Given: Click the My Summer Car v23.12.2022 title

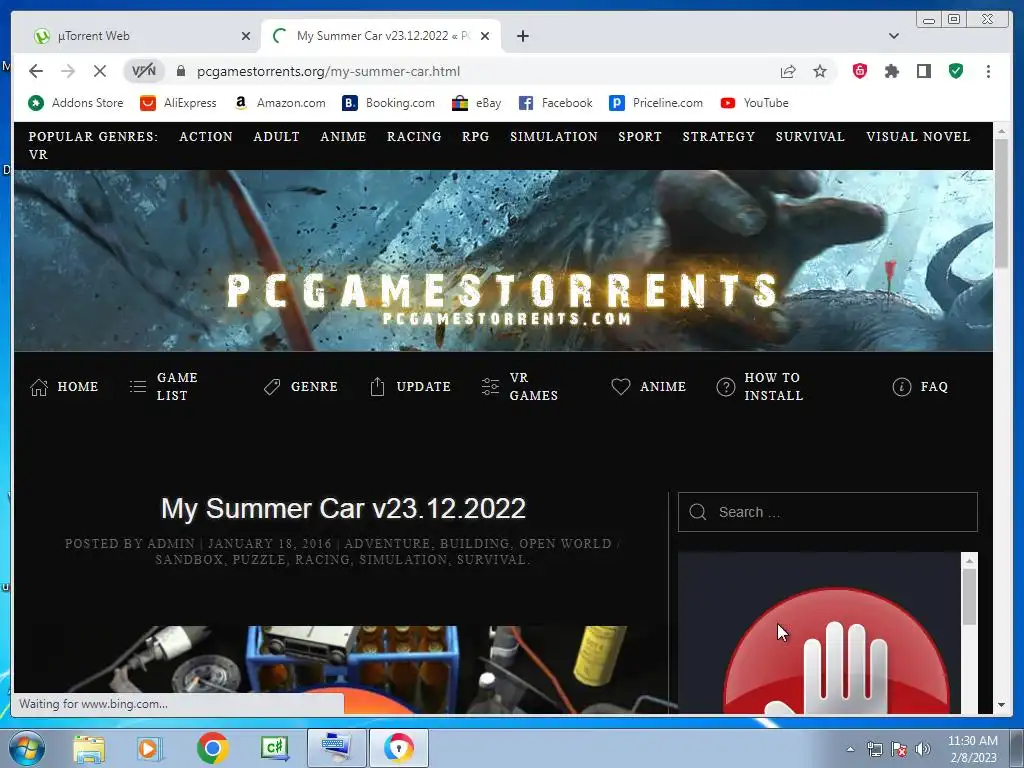Looking at the screenshot, I should click(x=344, y=509).
